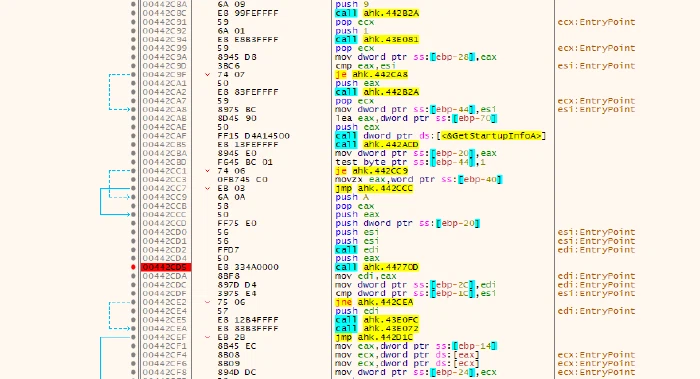Select address 00442C9F
The image size is (700, 379).
164,75
